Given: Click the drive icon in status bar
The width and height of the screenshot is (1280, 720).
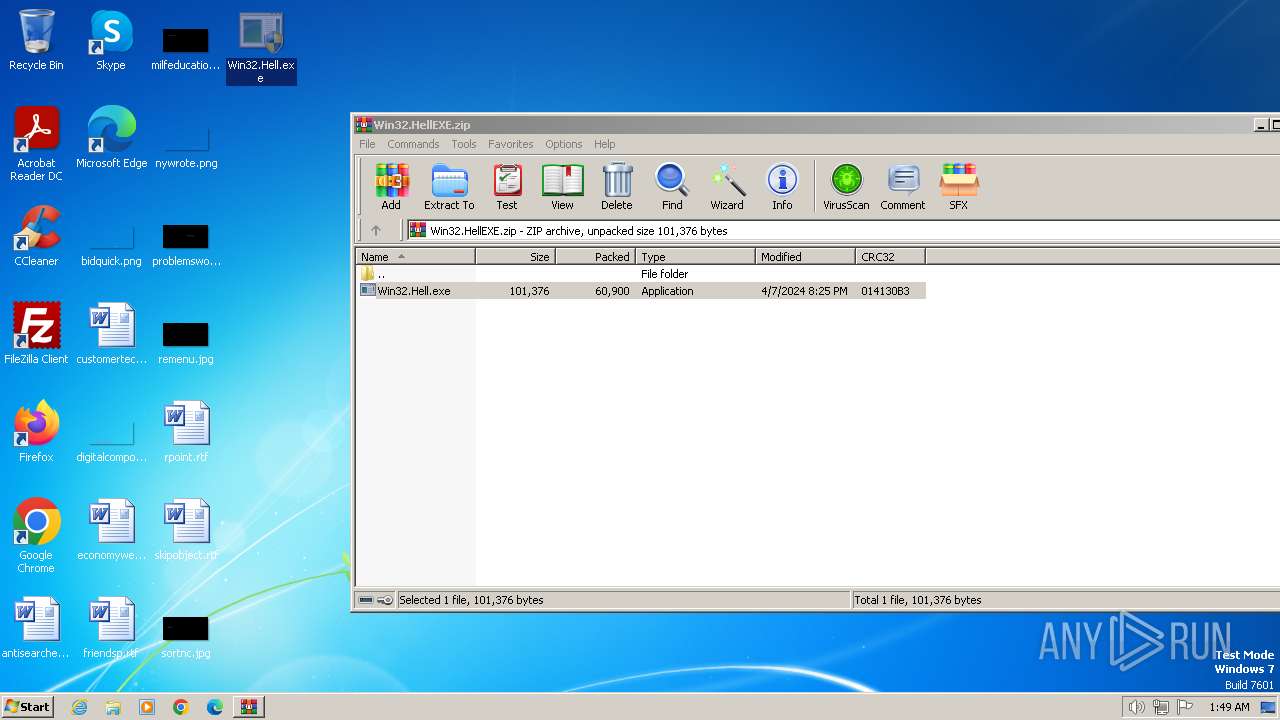Looking at the screenshot, I should pyautogui.click(x=366, y=600).
